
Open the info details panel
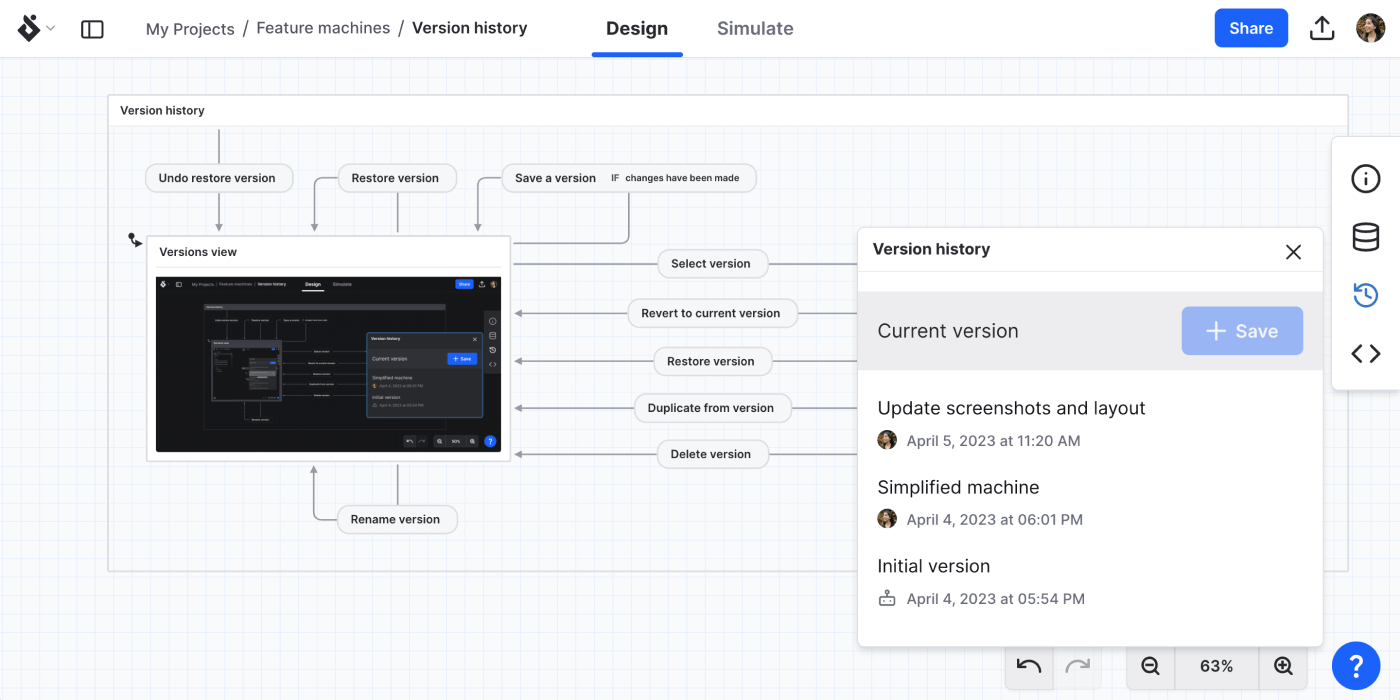tap(1365, 179)
